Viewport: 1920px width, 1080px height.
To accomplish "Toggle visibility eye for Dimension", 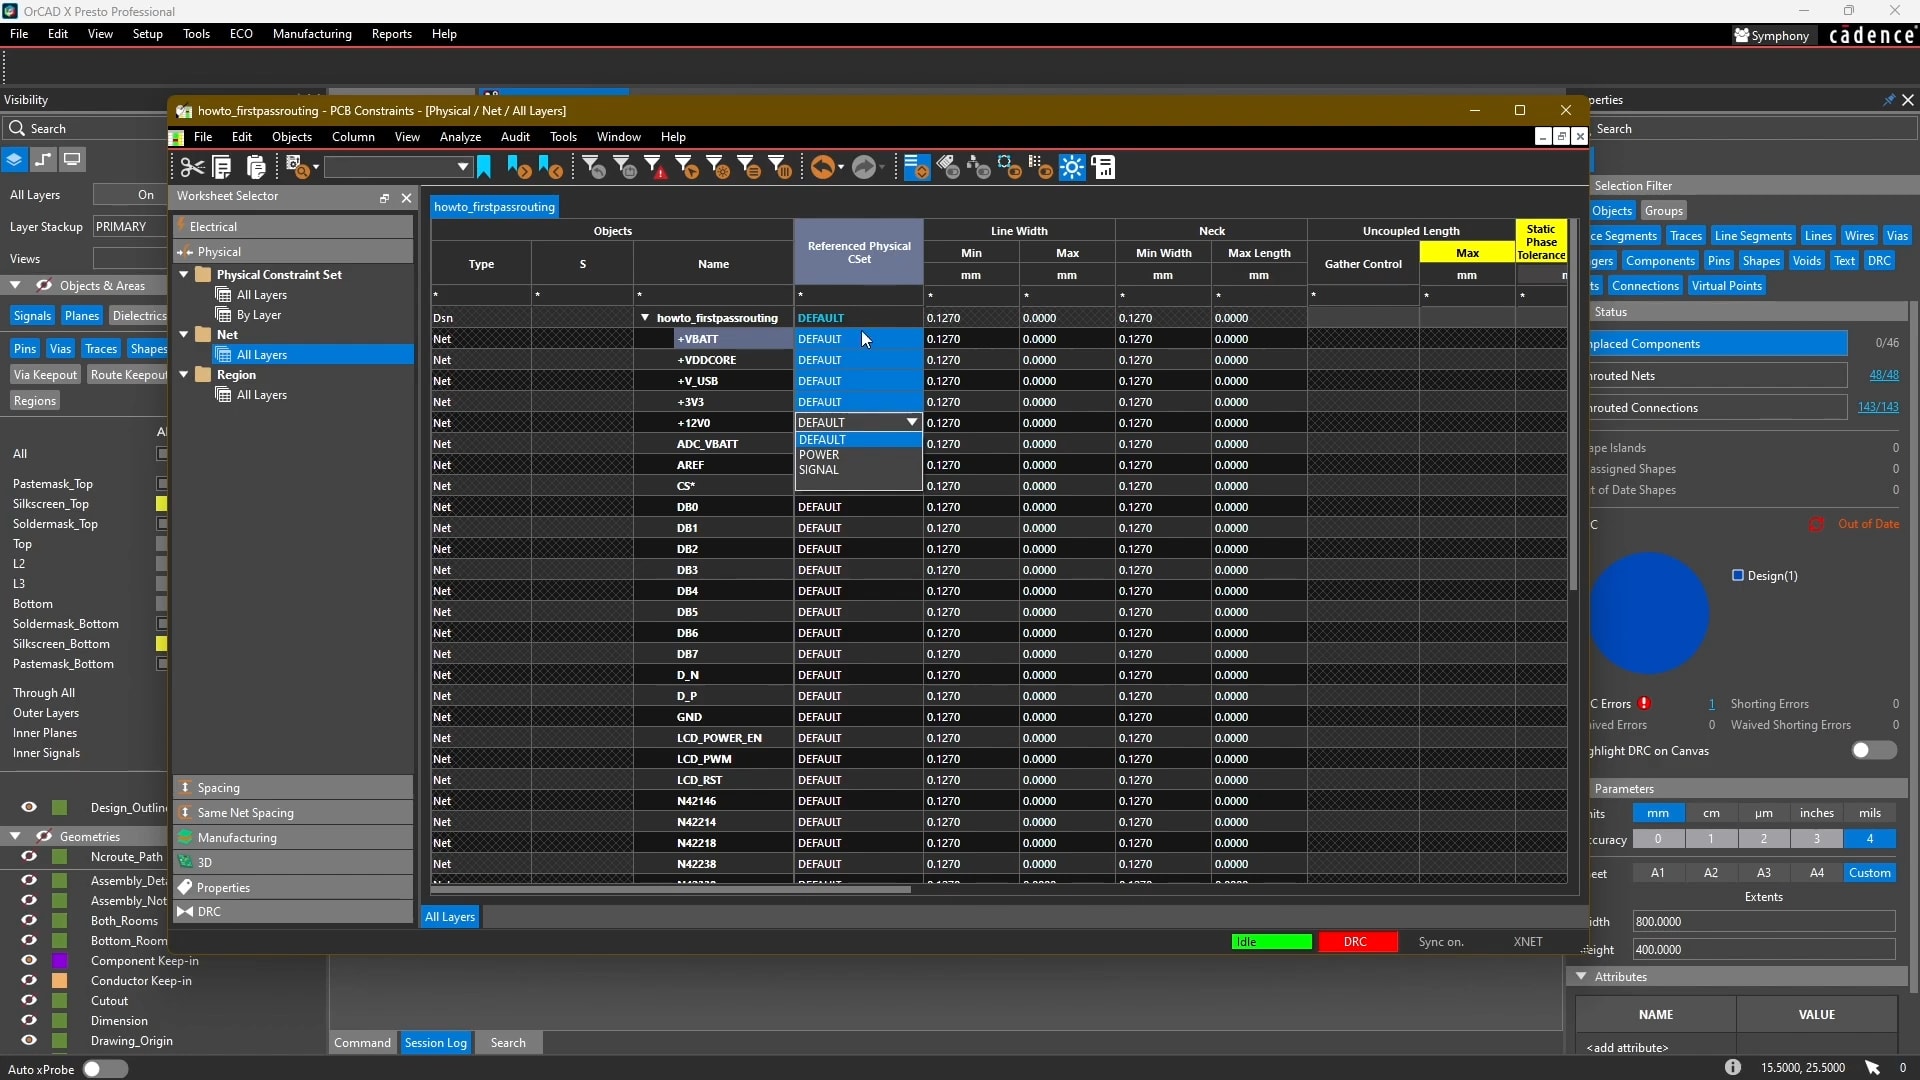I will coord(29,1021).
